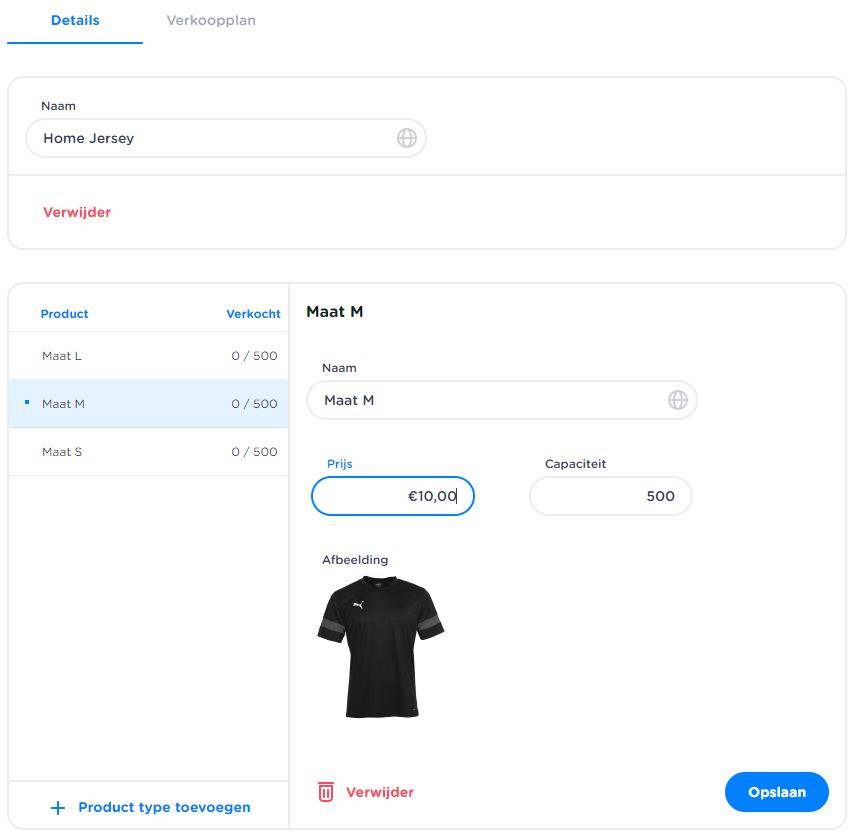Focus the Maat M name input field
The width and height of the screenshot is (856, 839).
coord(490,400)
